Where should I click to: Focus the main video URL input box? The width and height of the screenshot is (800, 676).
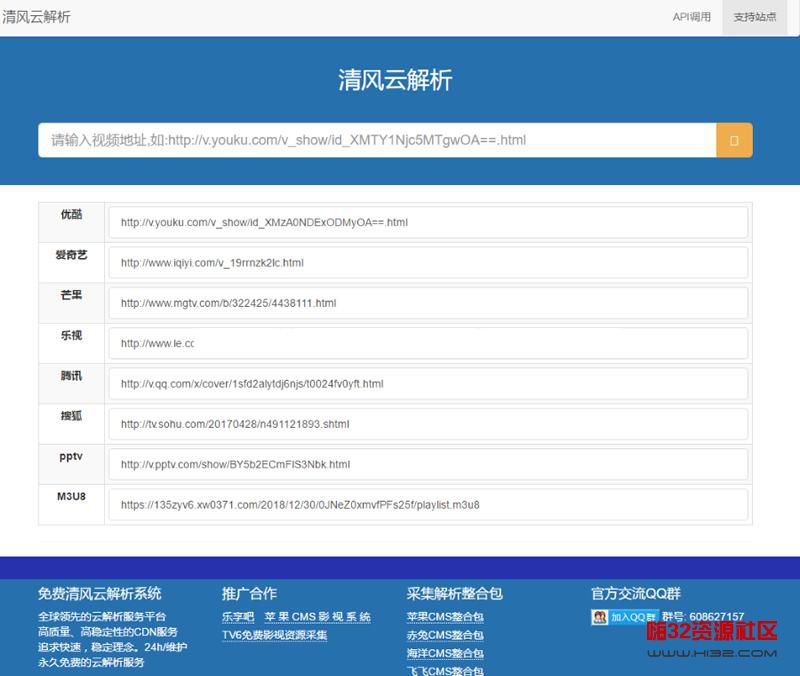coord(376,140)
